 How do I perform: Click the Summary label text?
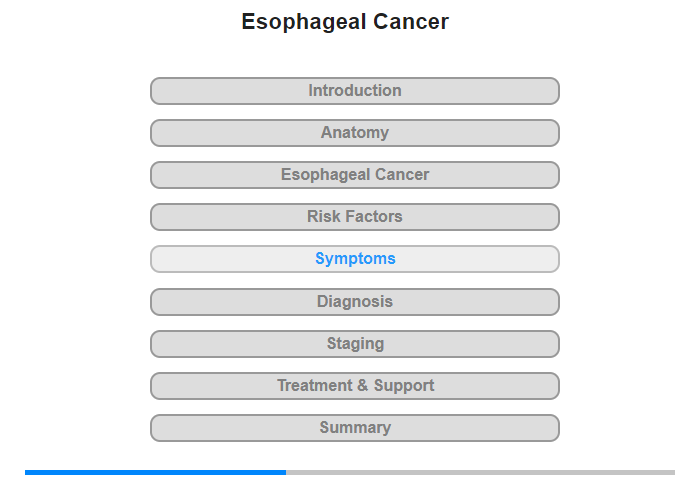(355, 428)
